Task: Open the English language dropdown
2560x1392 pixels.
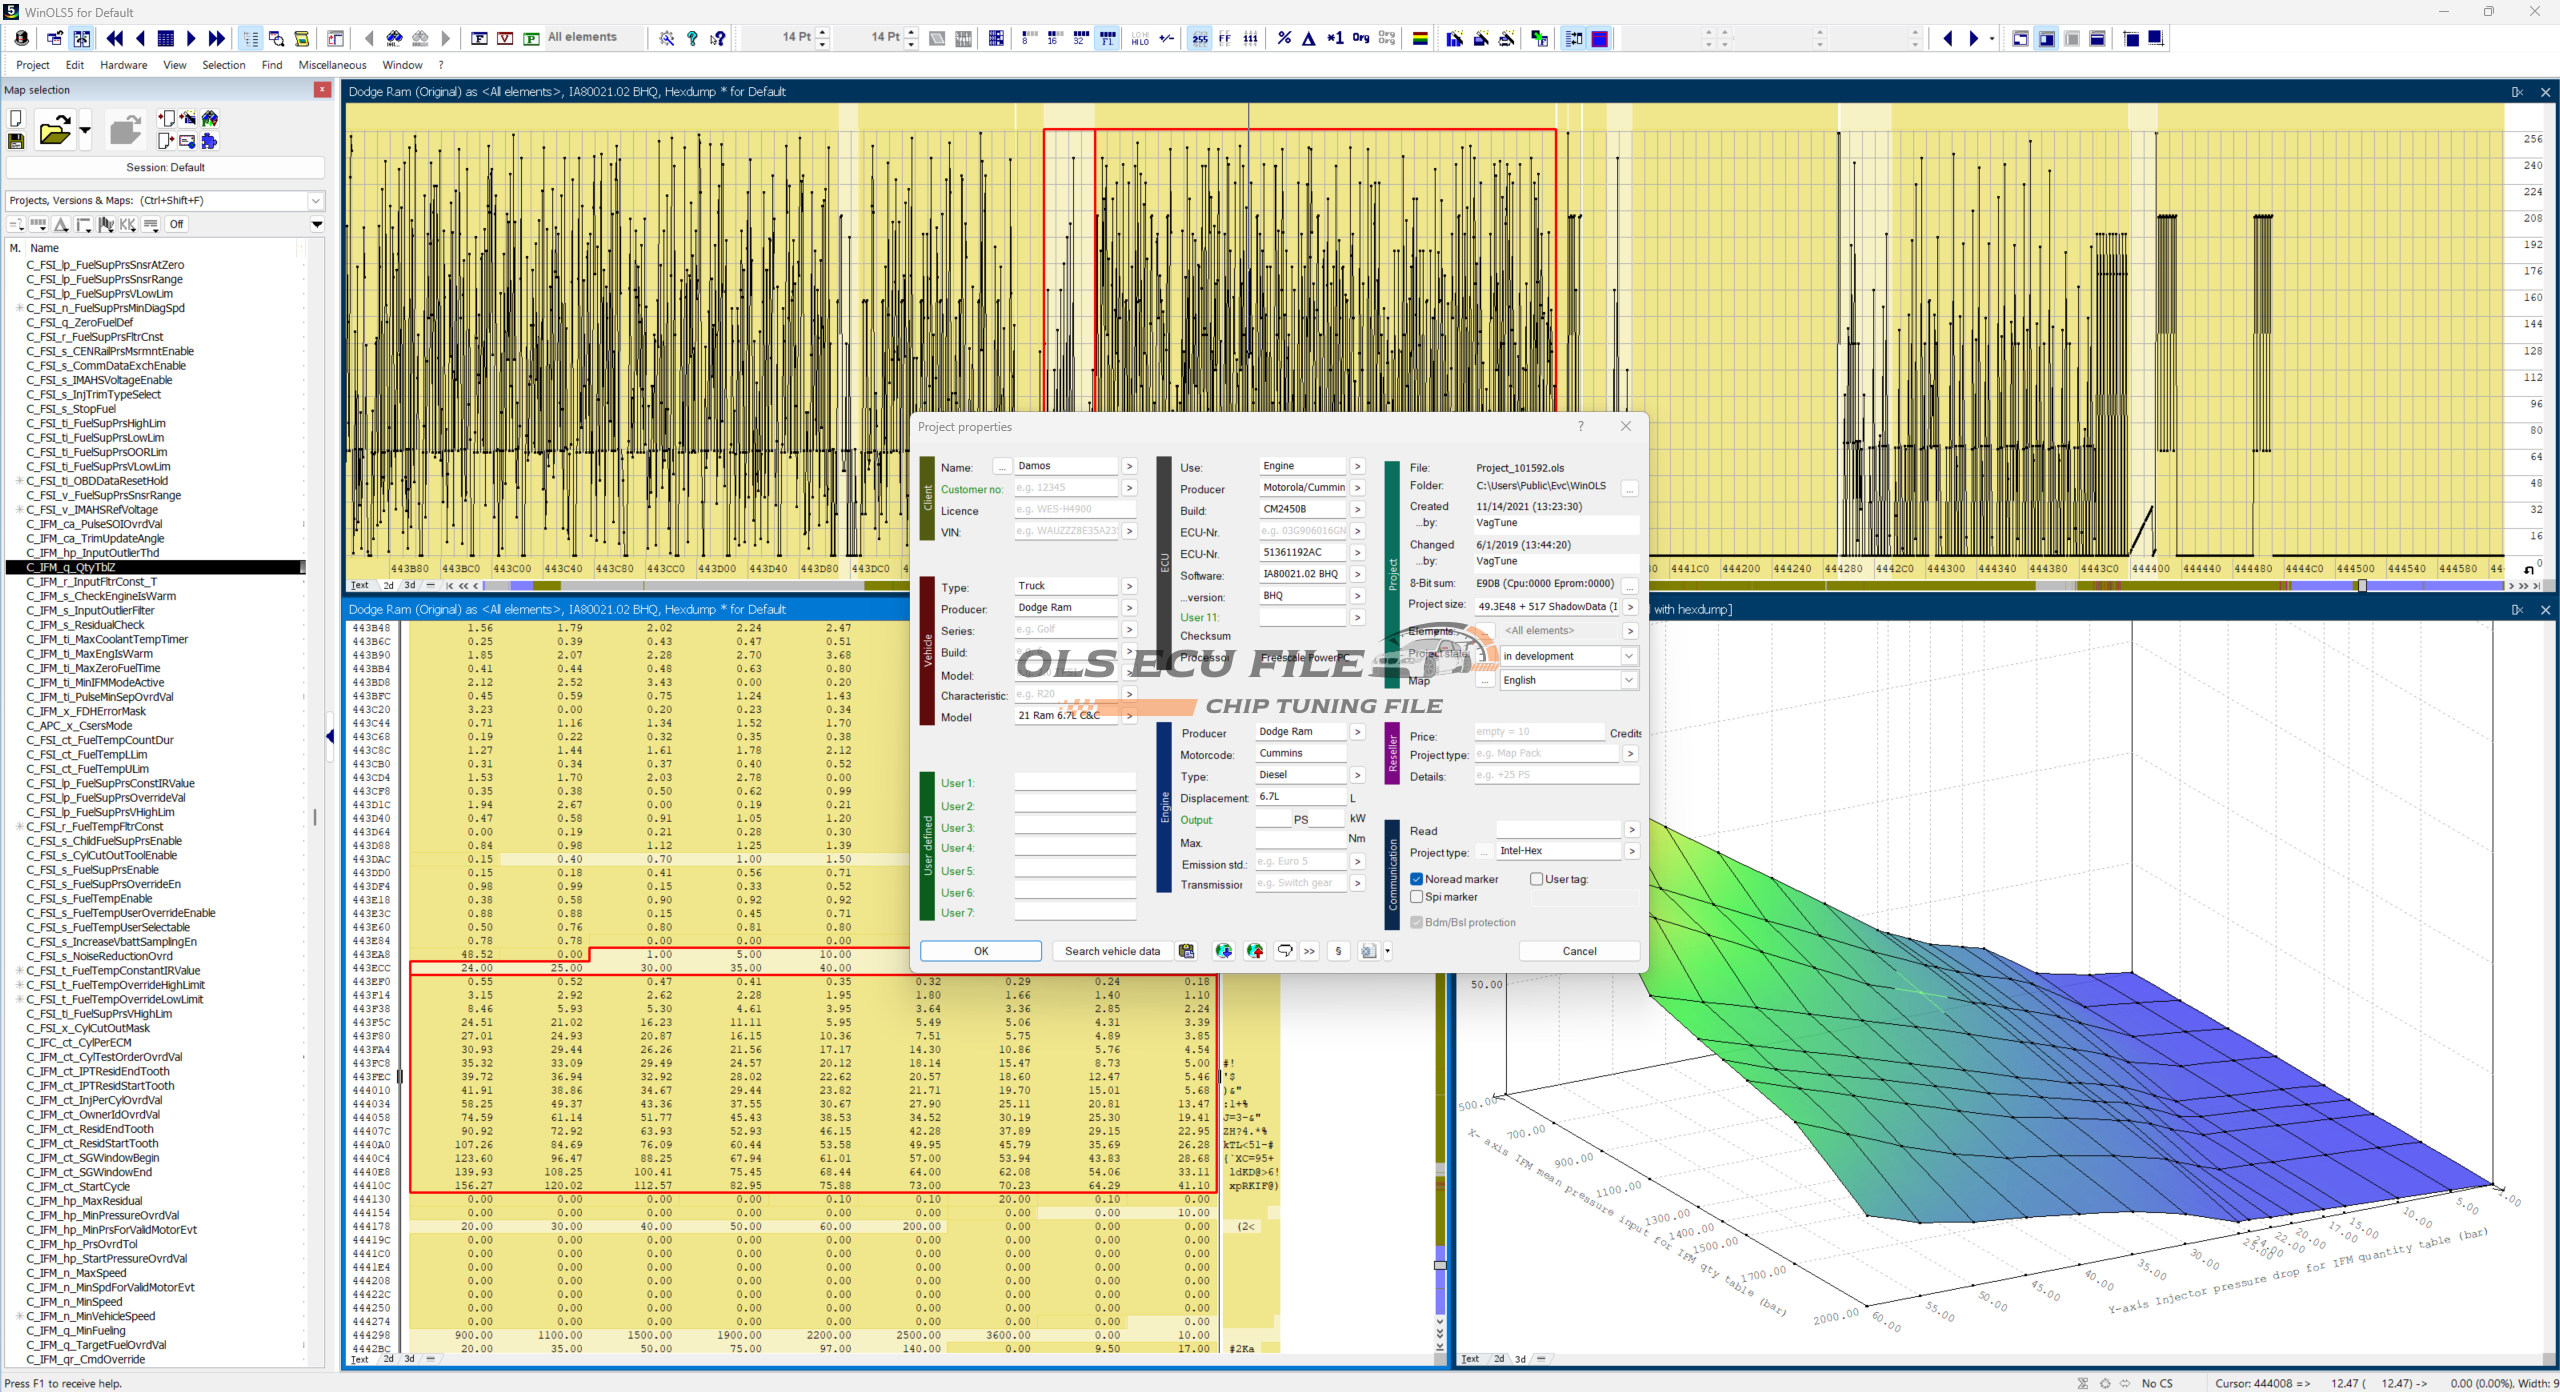Action: pyautogui.click(x=1629, y=680)
